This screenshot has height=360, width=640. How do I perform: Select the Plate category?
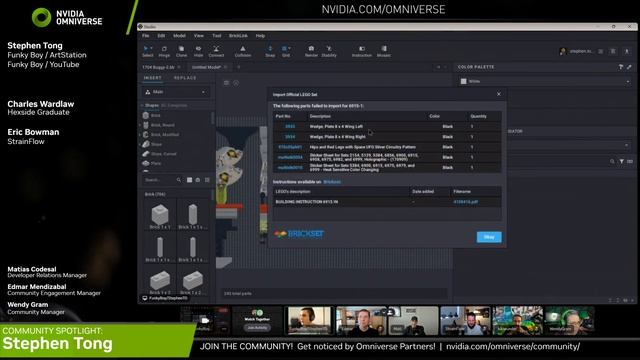pos(156,163)
